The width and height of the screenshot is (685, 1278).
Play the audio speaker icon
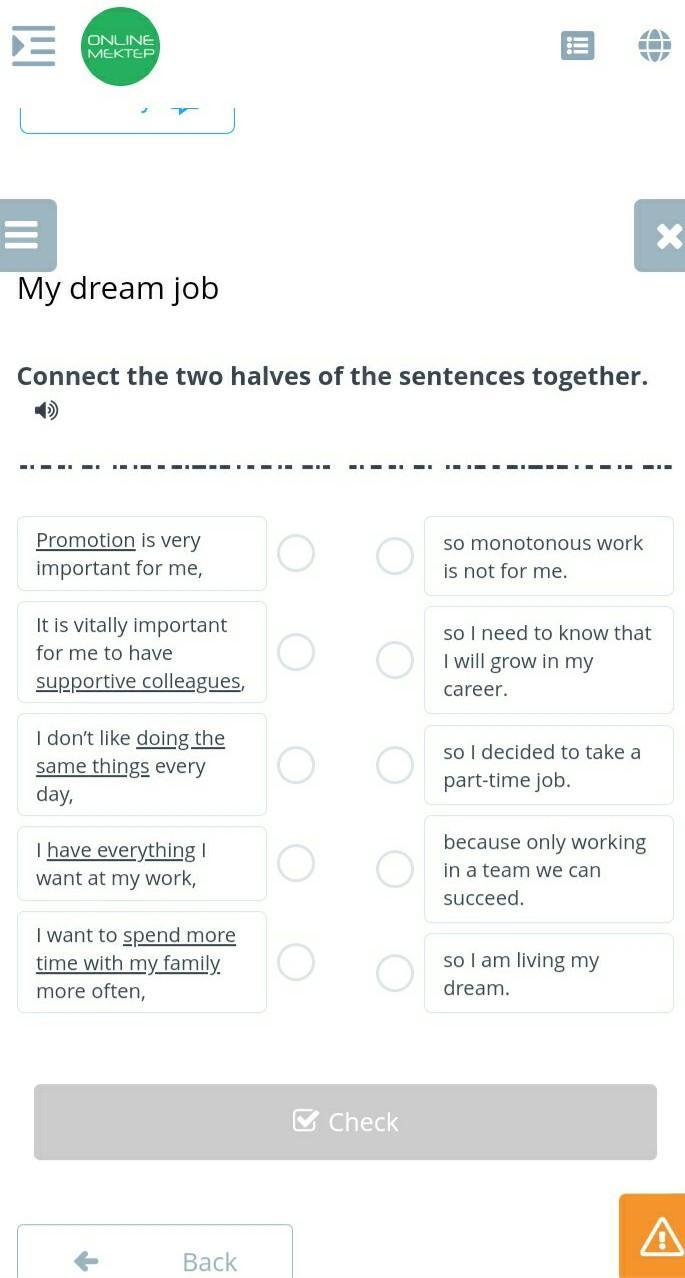(46, 410)
